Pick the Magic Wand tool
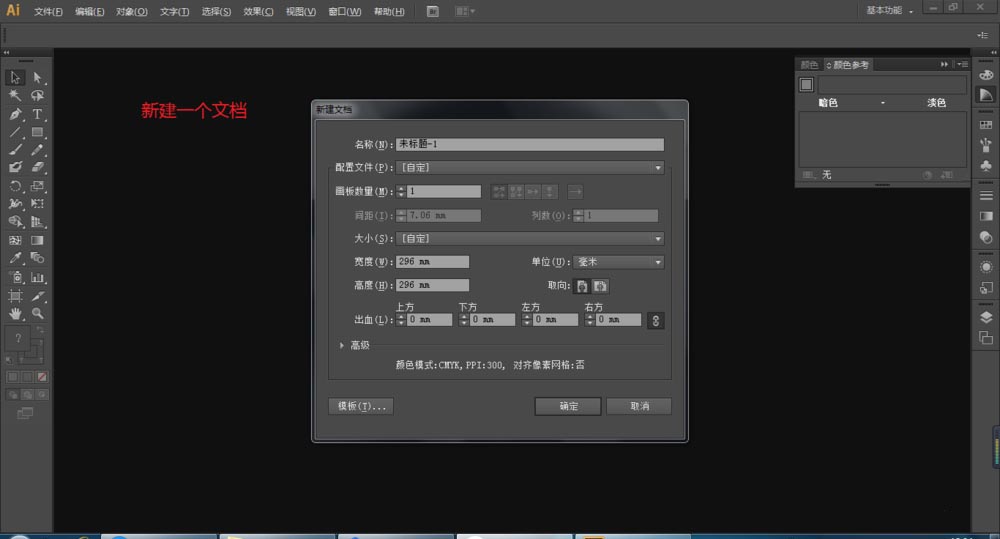 [x=15, y=96]
